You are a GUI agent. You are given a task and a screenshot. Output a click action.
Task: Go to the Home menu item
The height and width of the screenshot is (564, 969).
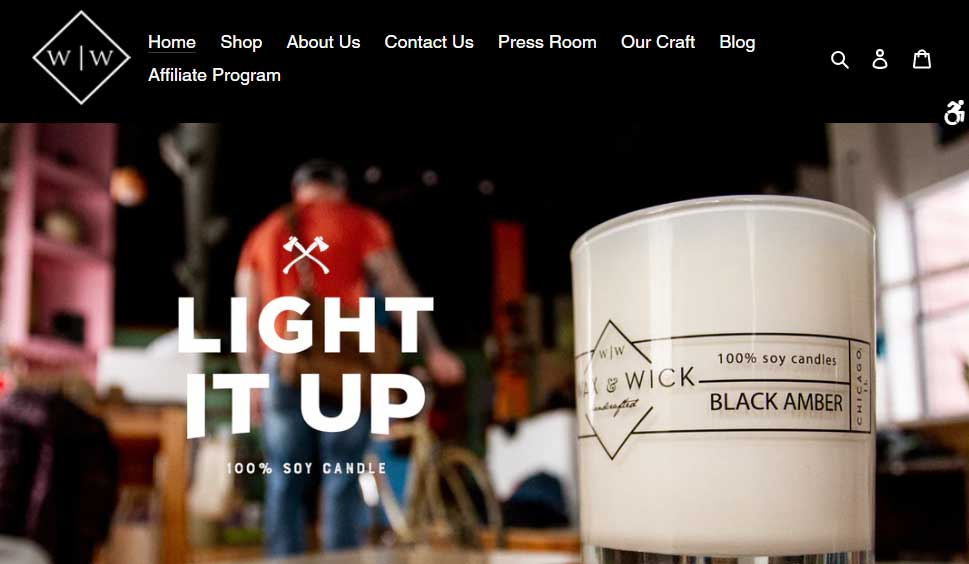[172, 42]
